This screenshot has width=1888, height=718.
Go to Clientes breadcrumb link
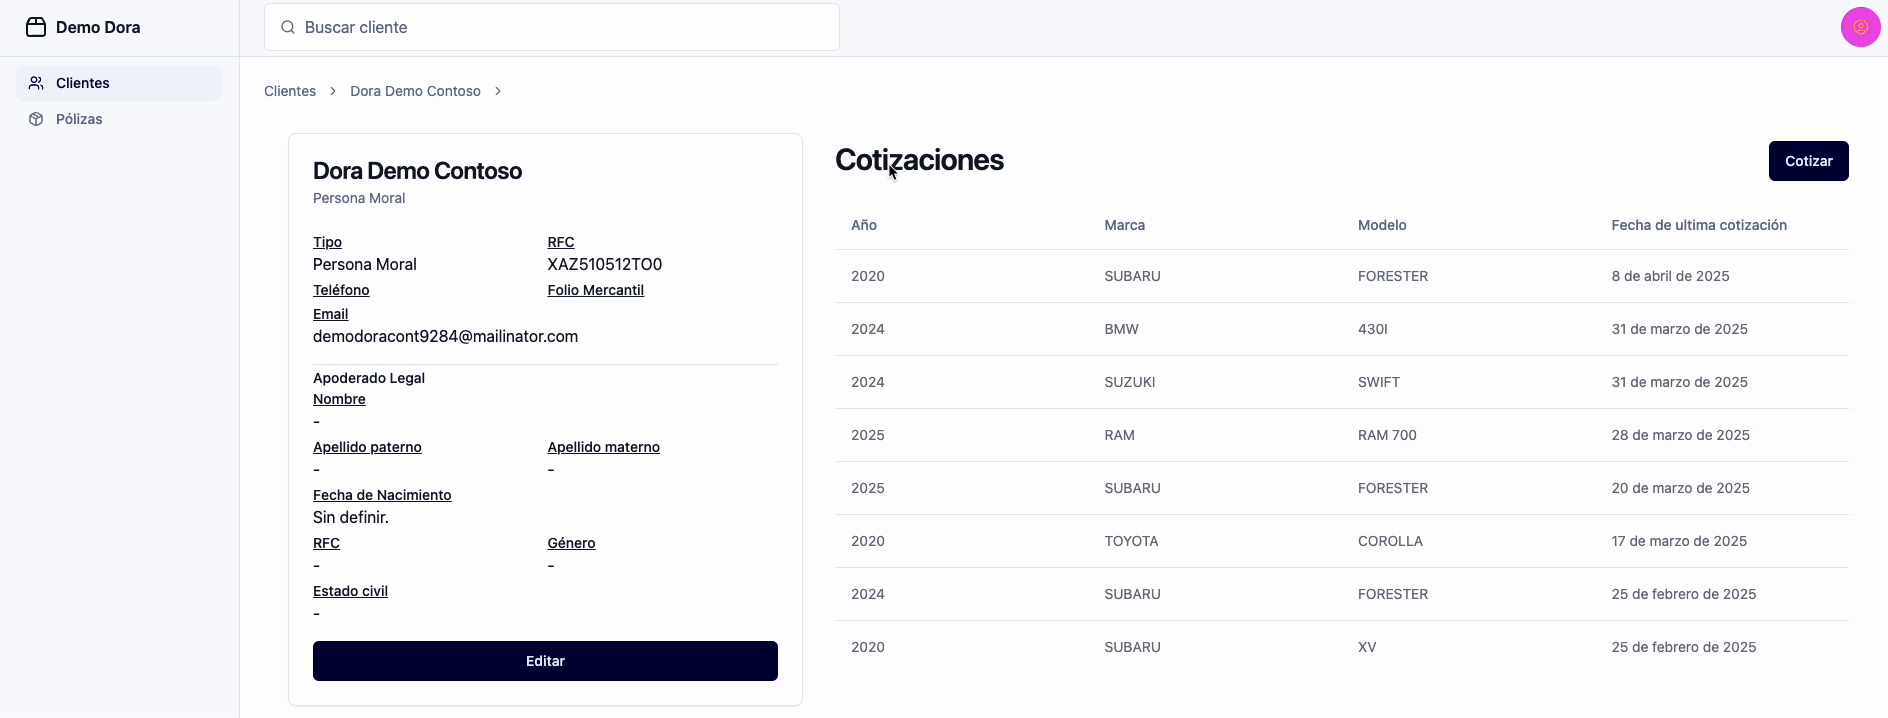tap(290, 91)
